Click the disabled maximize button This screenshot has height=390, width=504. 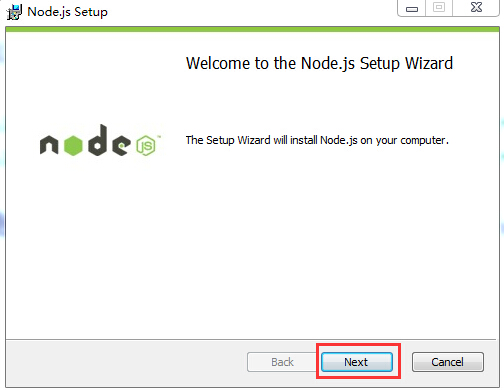point(439,8)
